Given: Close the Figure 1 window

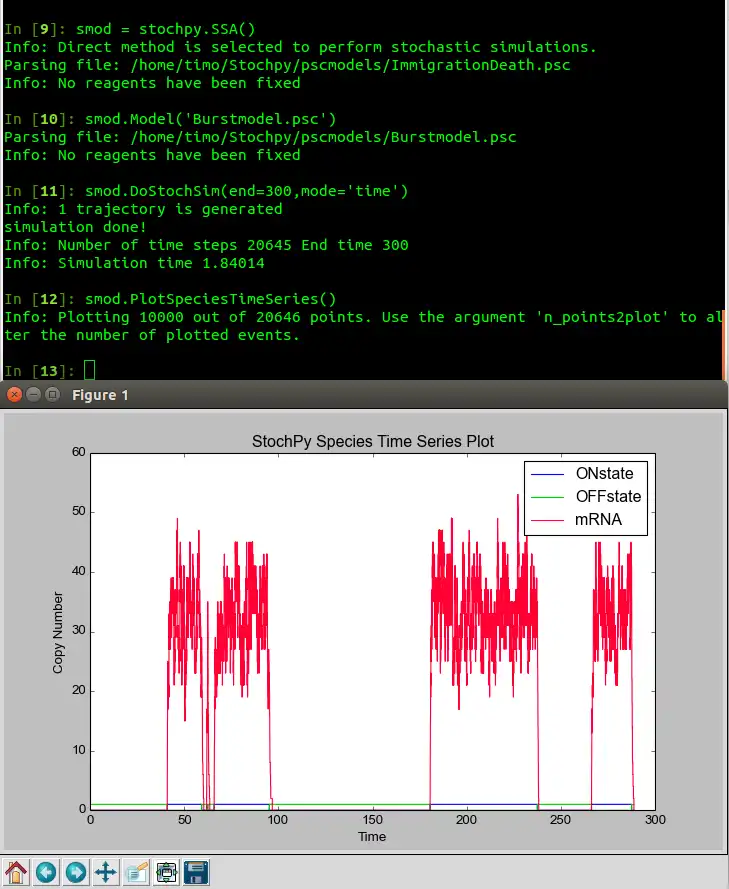Looking at the screenshot, I should 15,395.
